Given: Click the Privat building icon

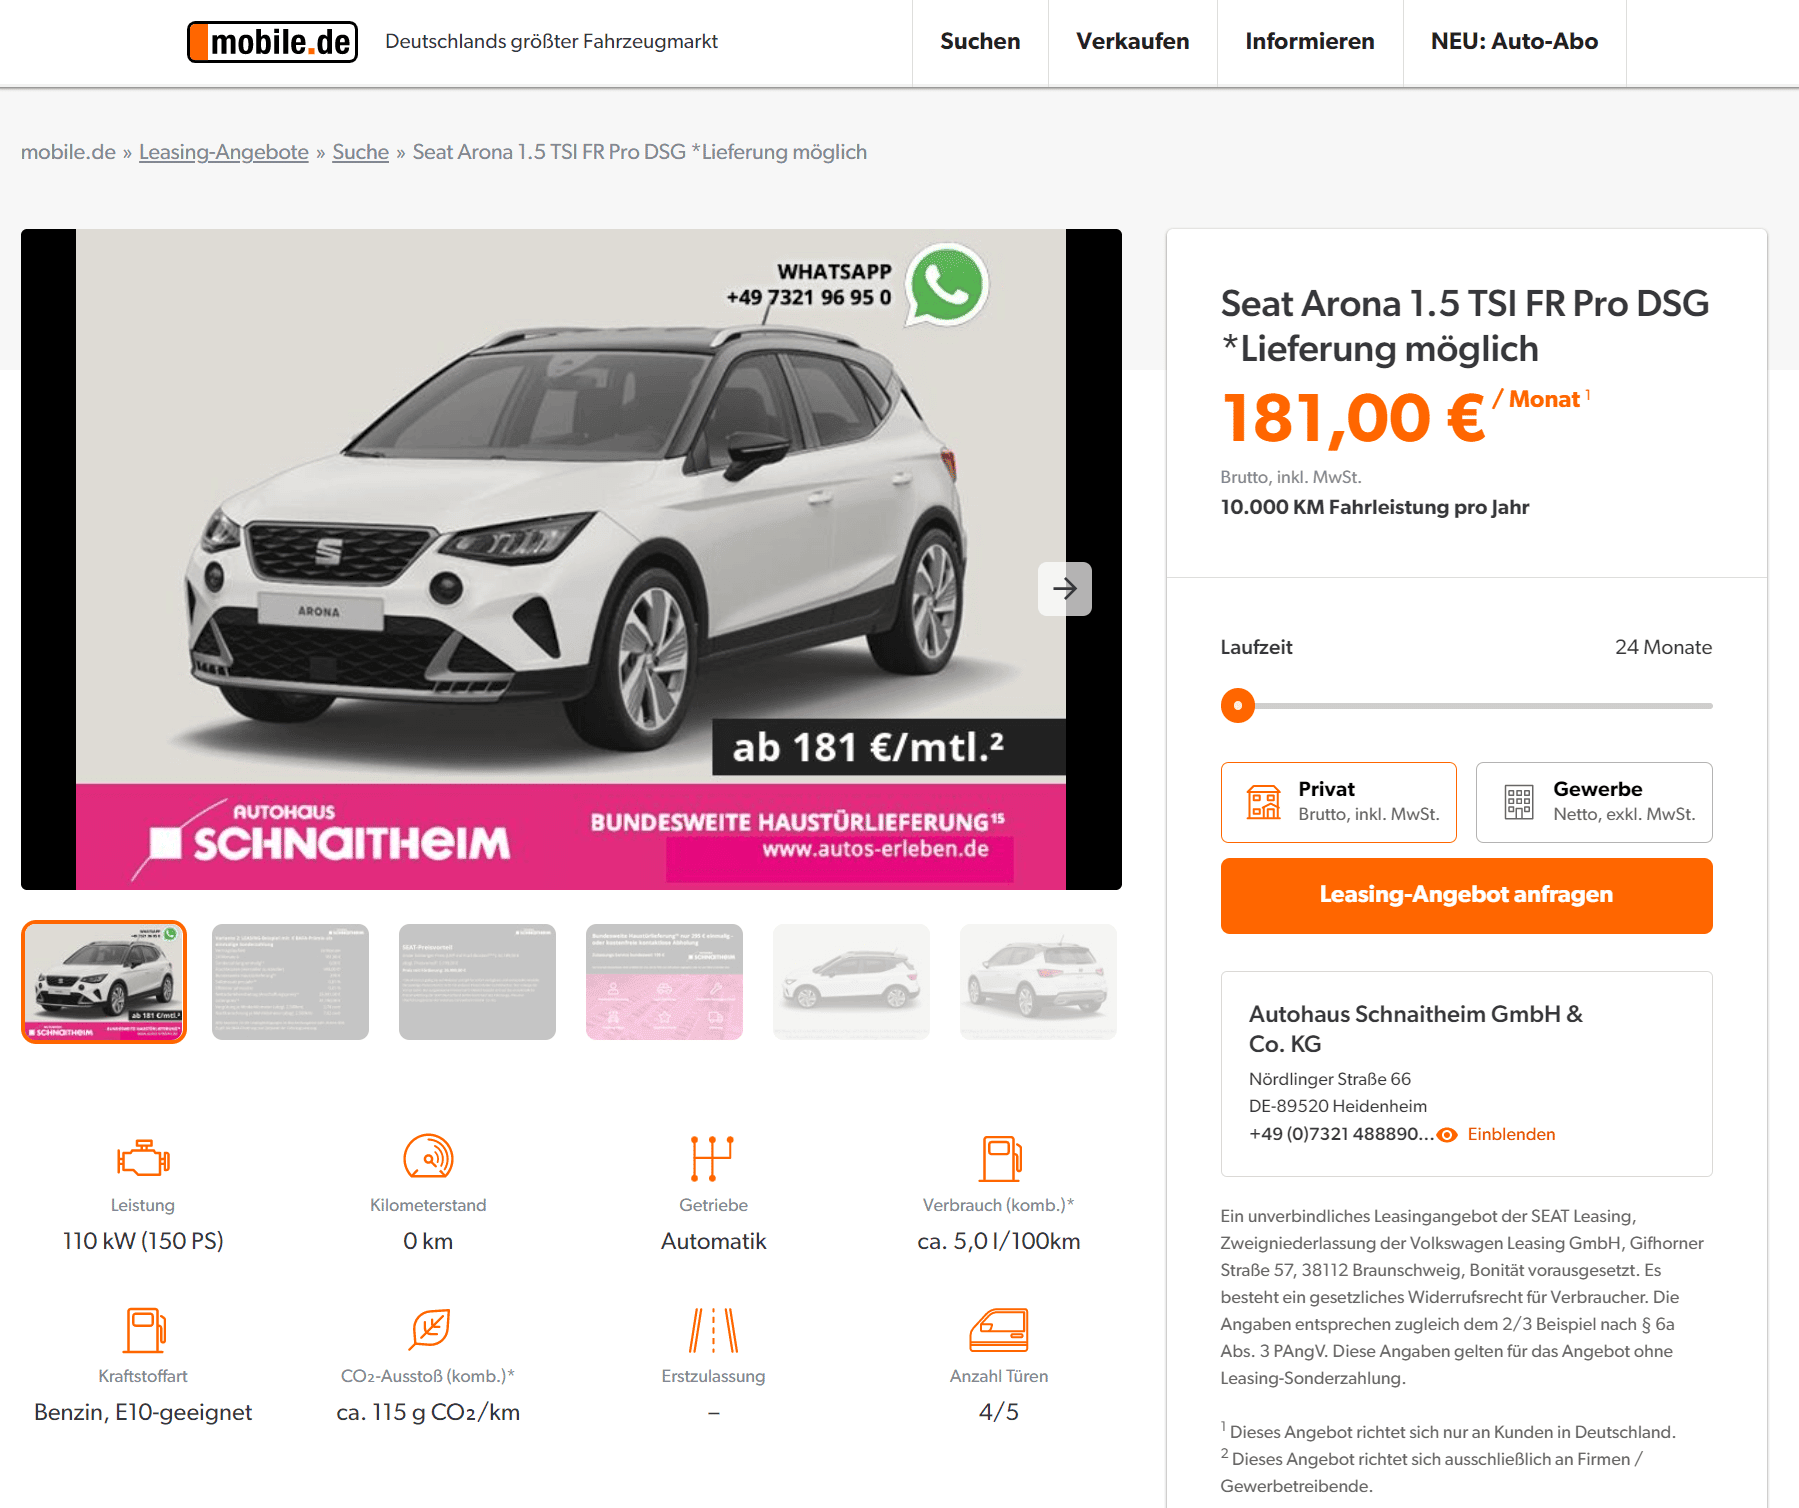Looking at the screenshot, I should (1264, 802).
